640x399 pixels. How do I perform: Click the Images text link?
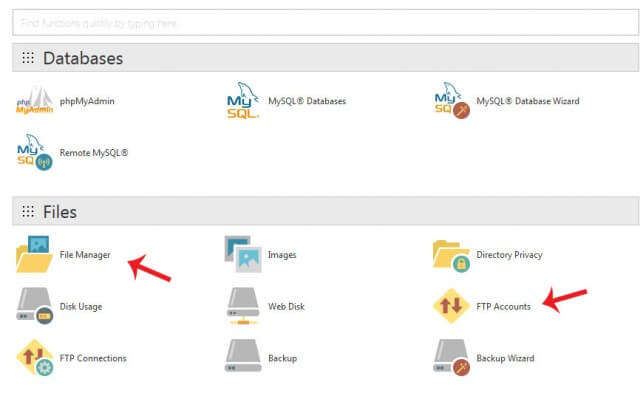coord(282,255)
